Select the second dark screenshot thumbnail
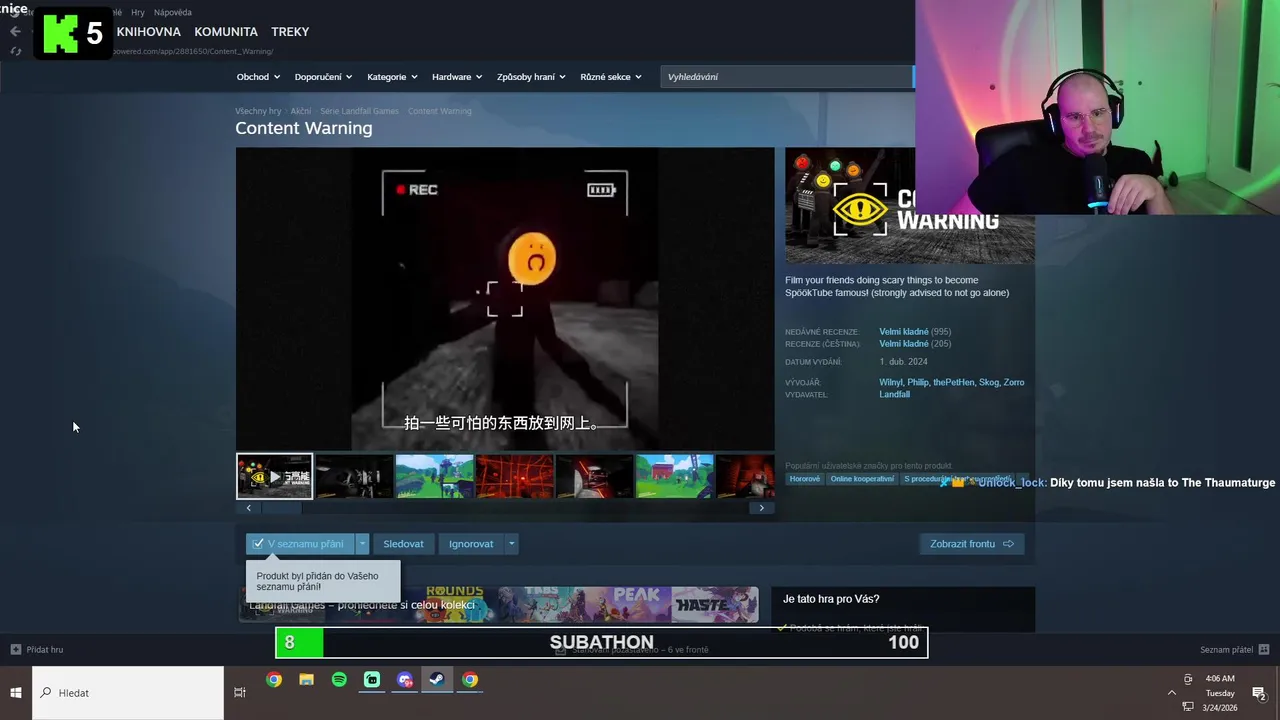1280x720 pixels. coord(354,476)
